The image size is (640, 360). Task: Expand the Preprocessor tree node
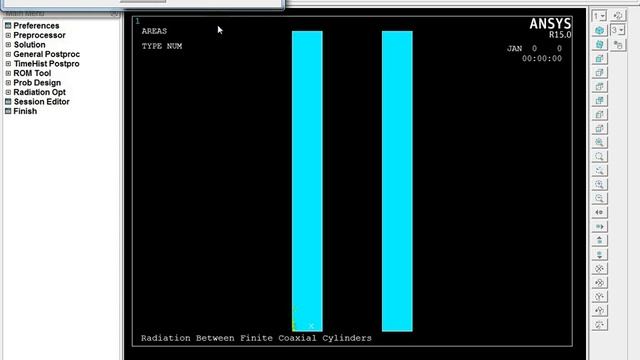pyautogui.click(x=8, y=36)
